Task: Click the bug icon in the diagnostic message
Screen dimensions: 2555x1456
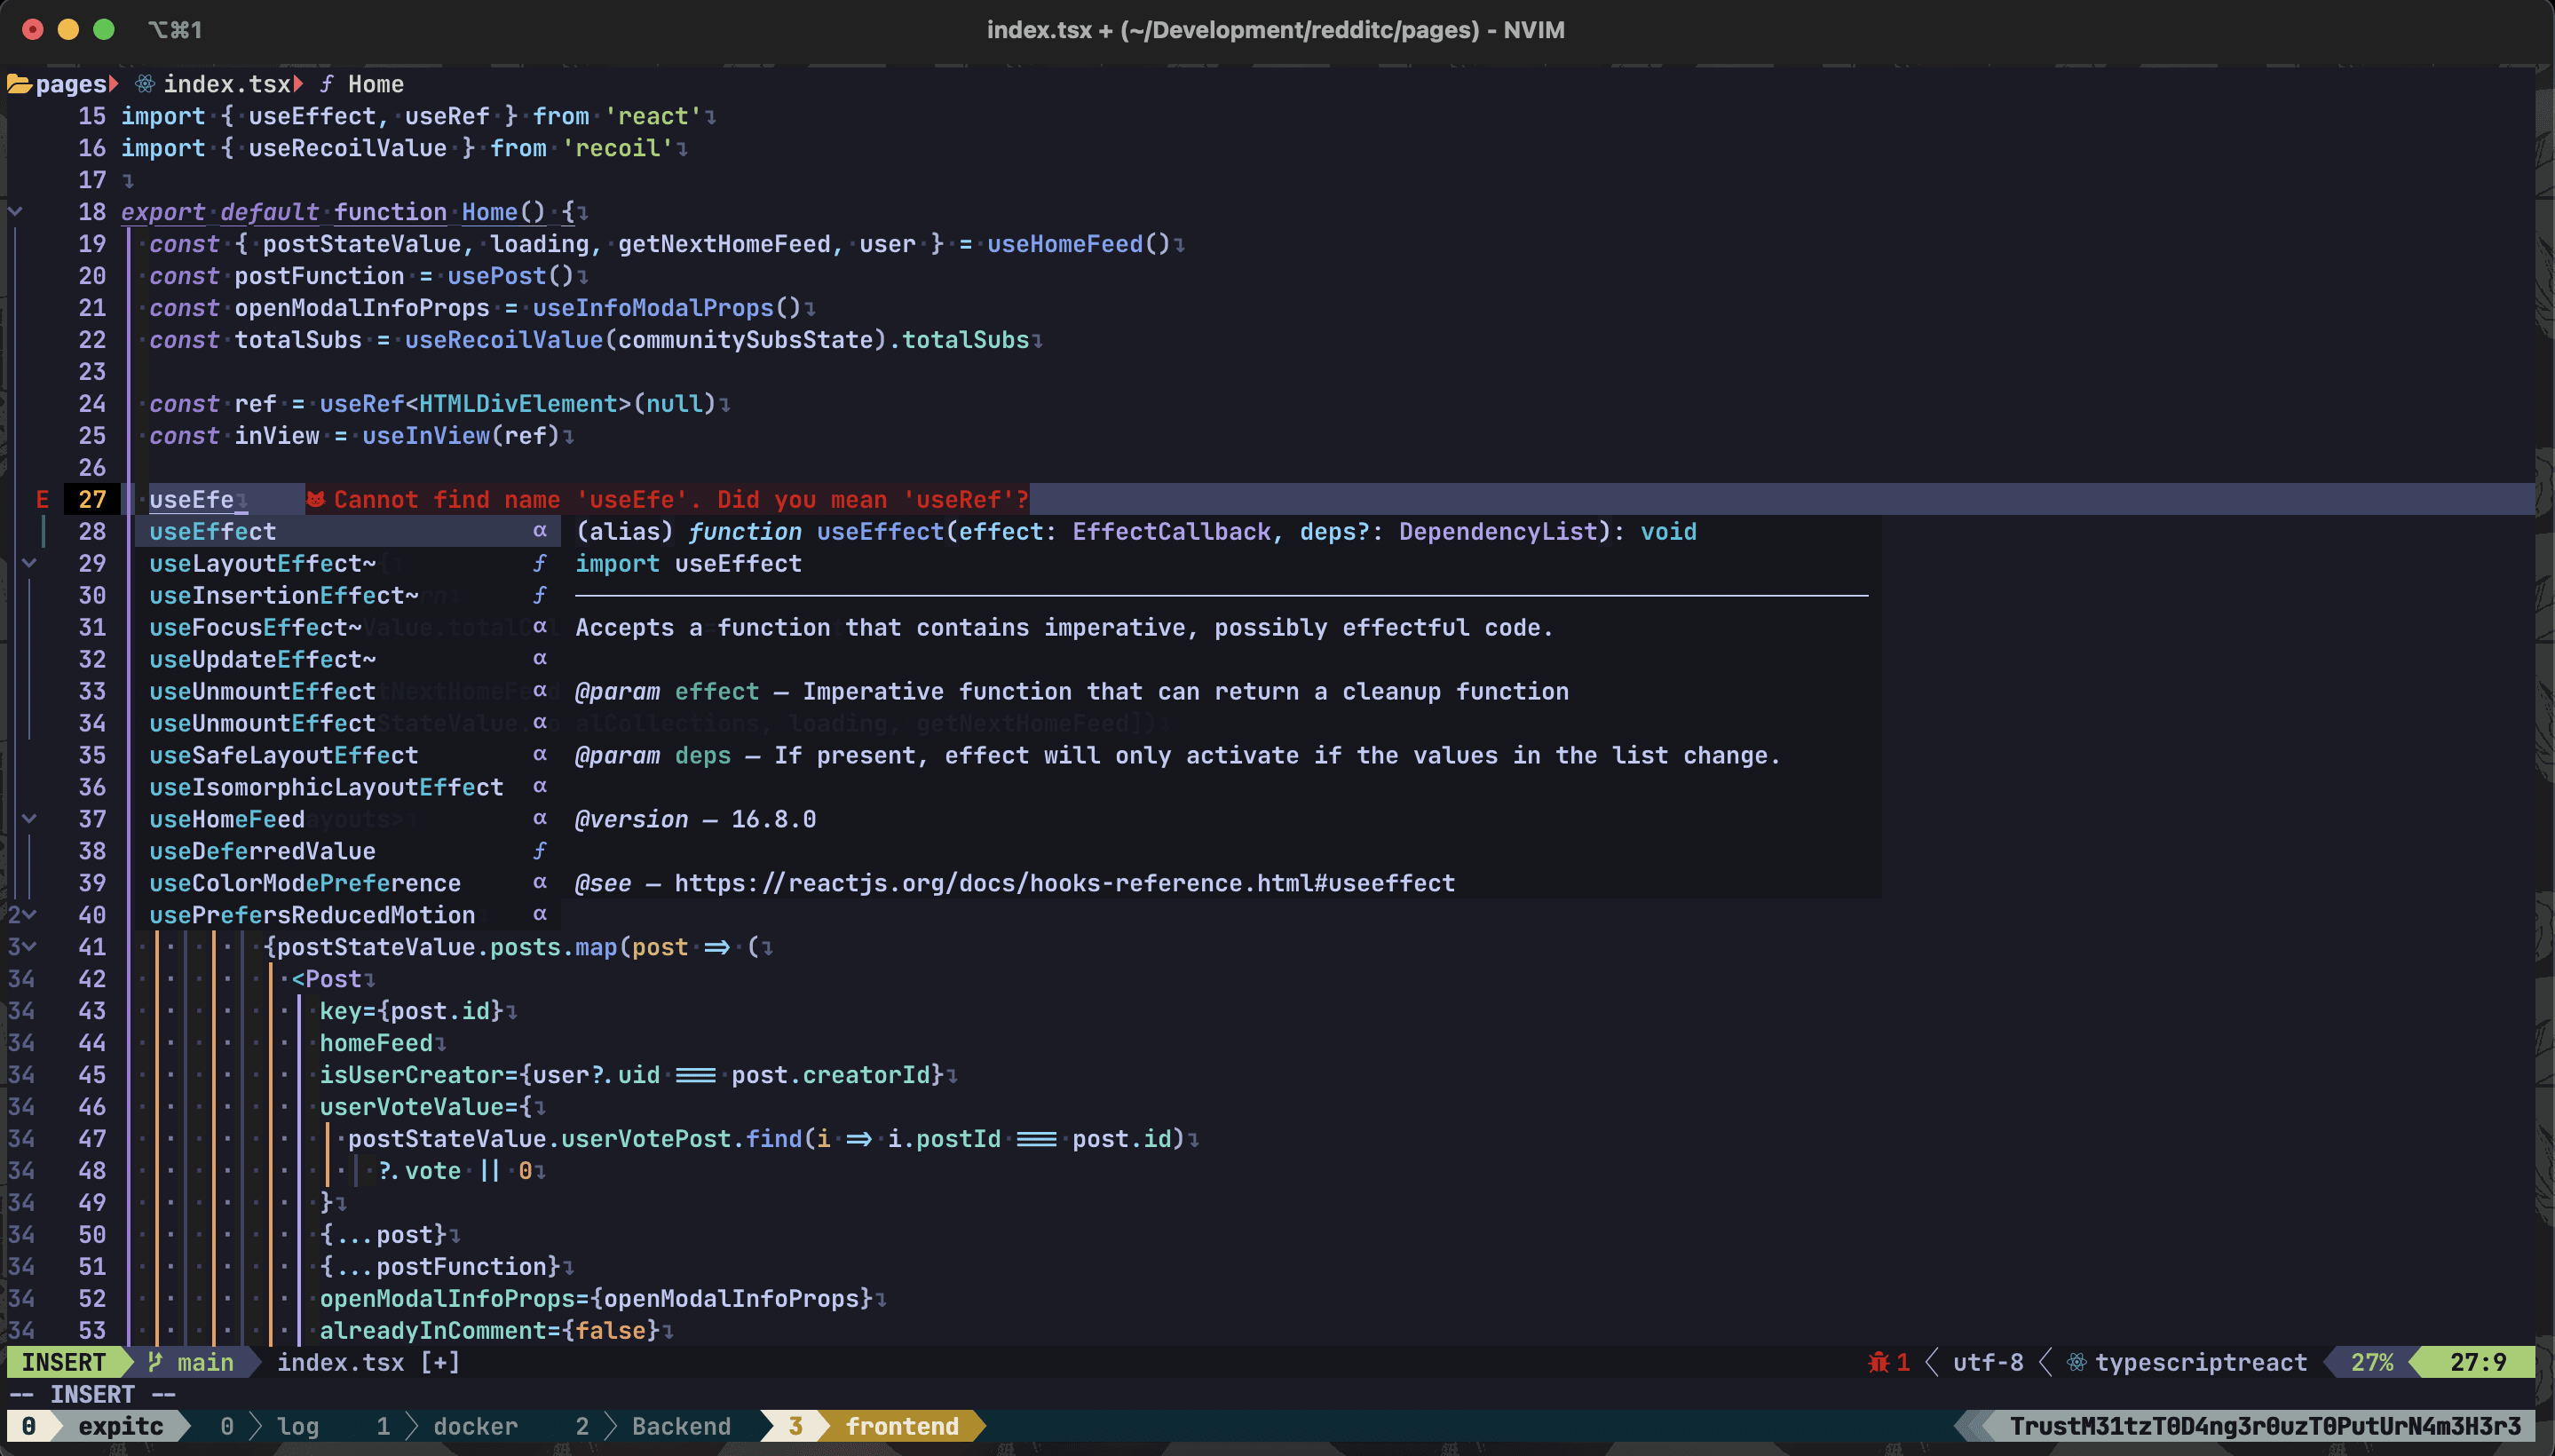Action: click(315, 499)
